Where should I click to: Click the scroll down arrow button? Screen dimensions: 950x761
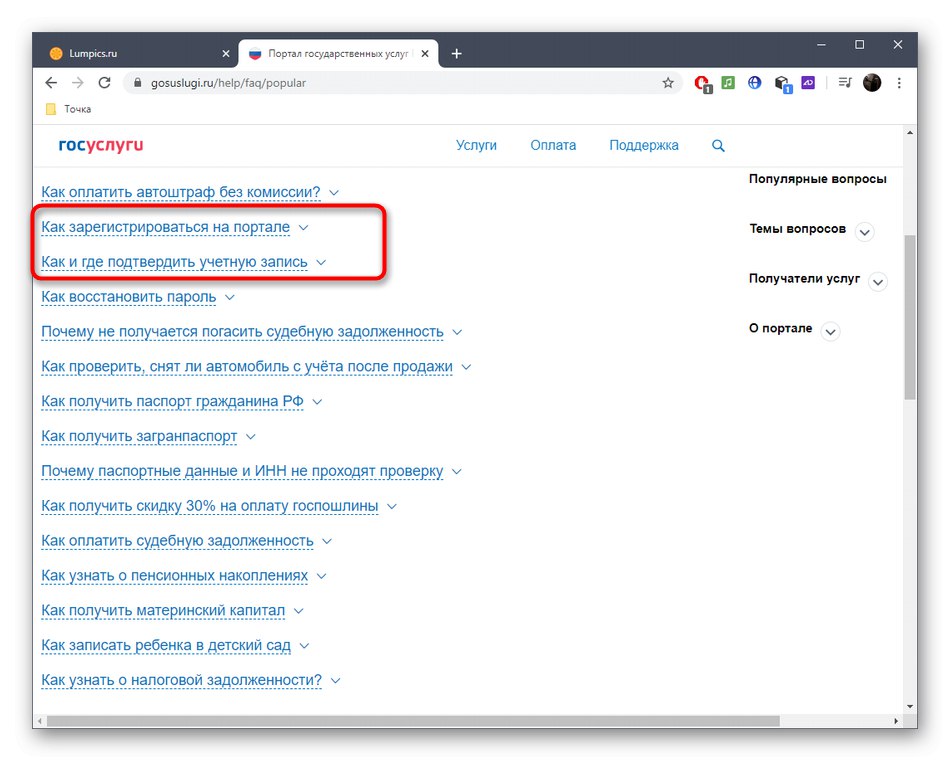[909, 706]
